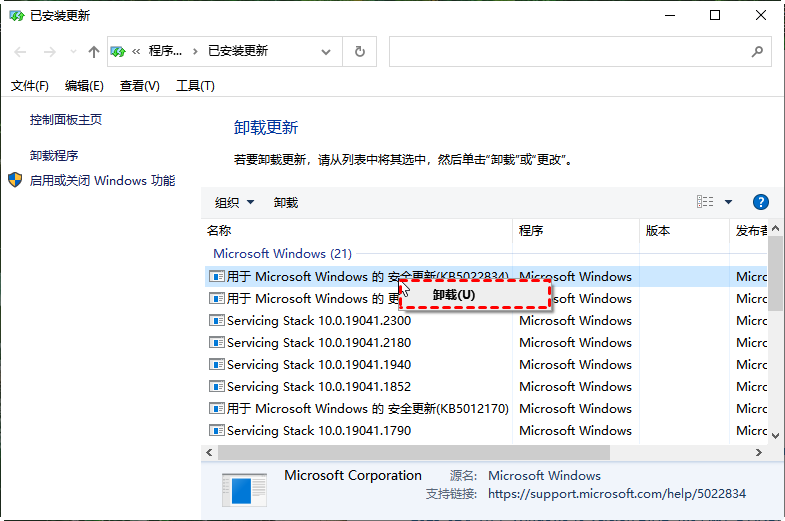
Task: Click the address bar location icon
Action: [118, 52]
